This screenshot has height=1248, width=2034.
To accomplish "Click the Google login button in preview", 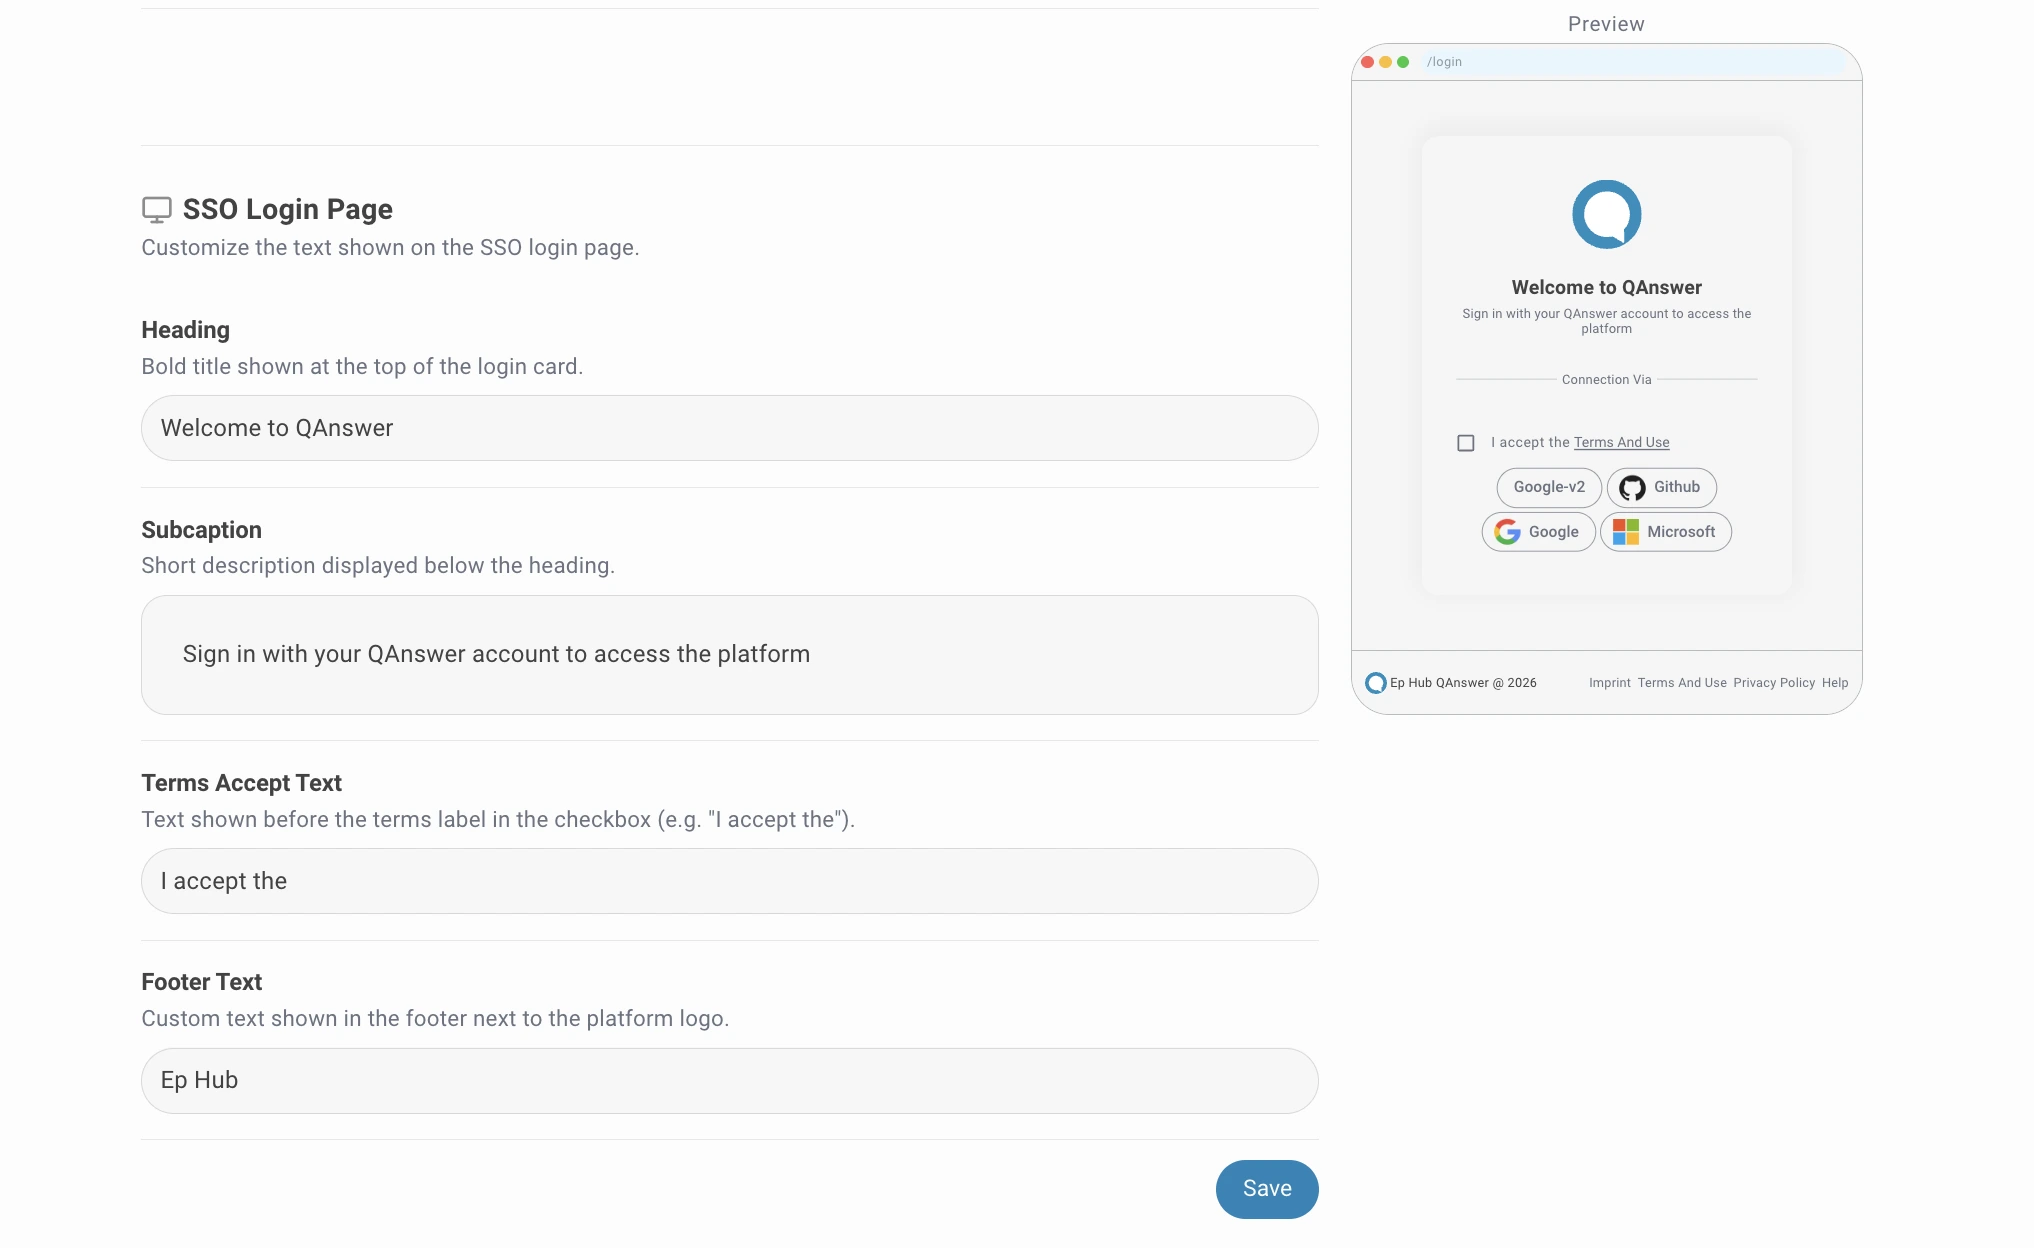I will 1539,532.
